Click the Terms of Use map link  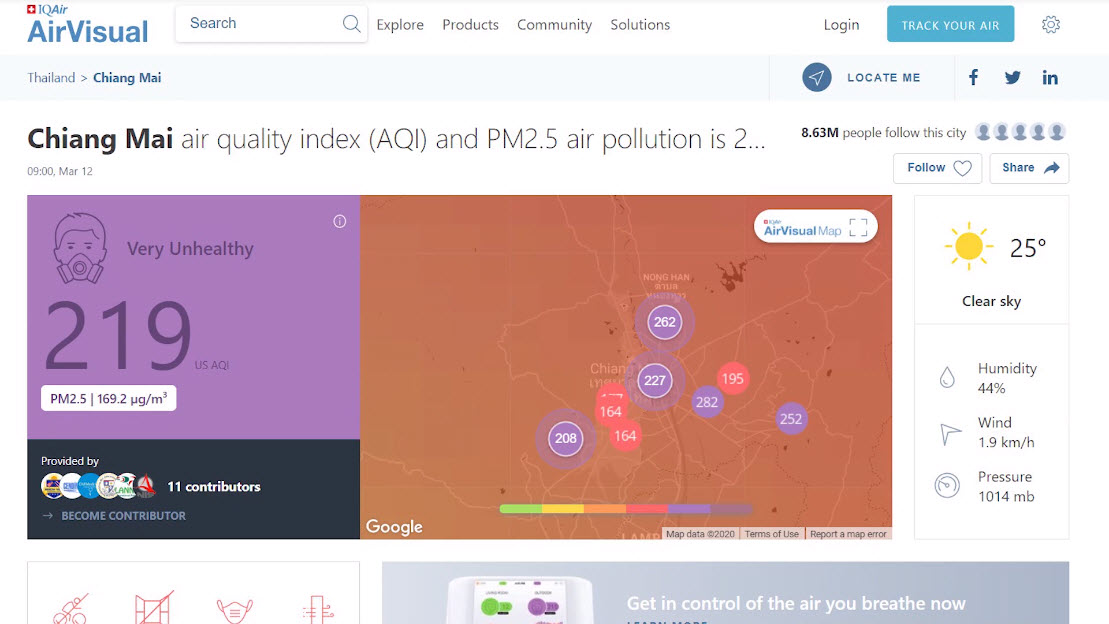771,534
